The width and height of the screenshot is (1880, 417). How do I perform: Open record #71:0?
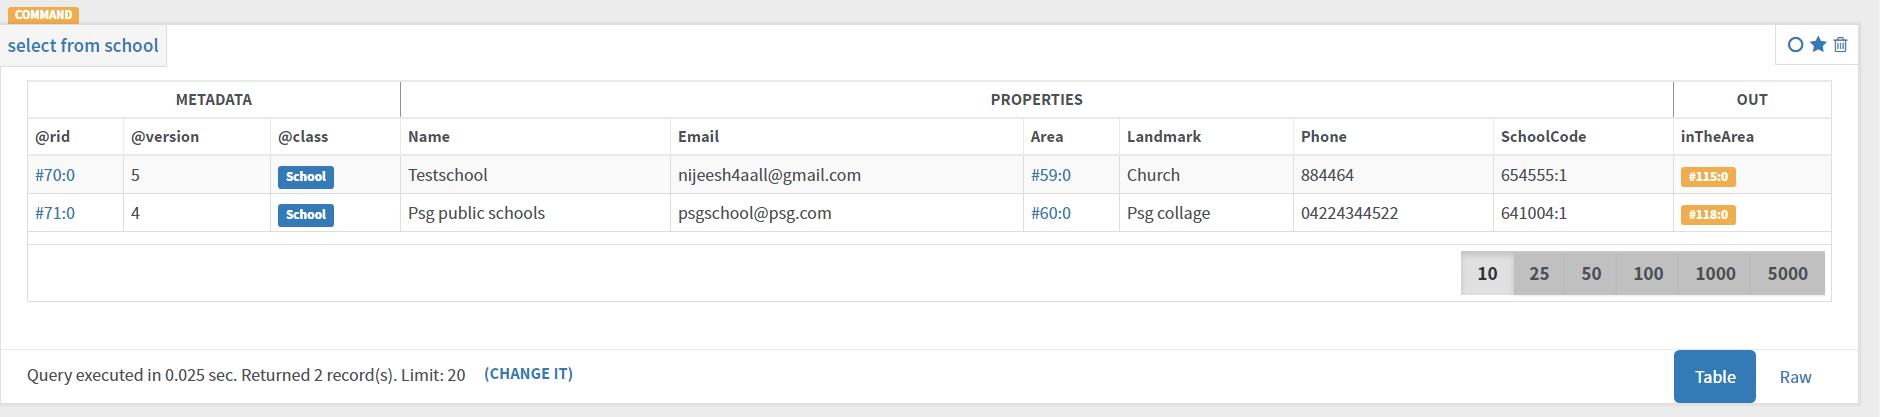(55, 213)
